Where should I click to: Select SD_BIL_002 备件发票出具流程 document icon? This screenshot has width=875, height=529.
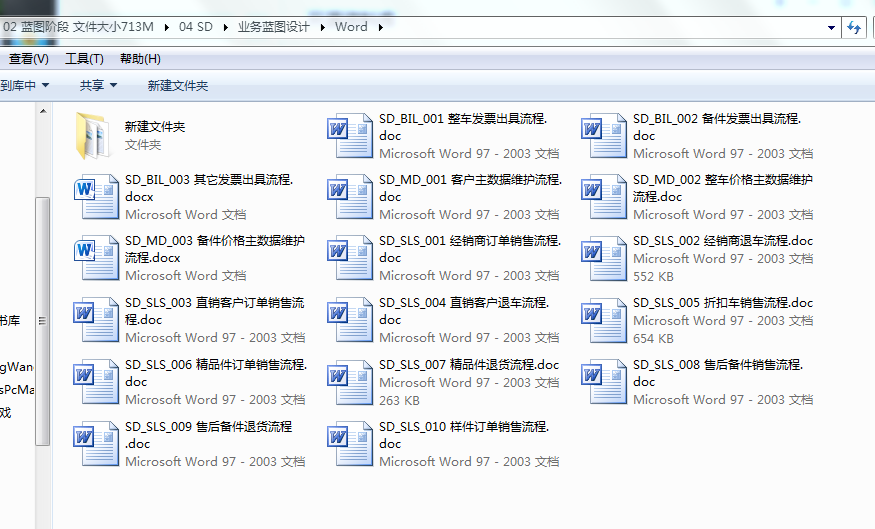point(604,136)
